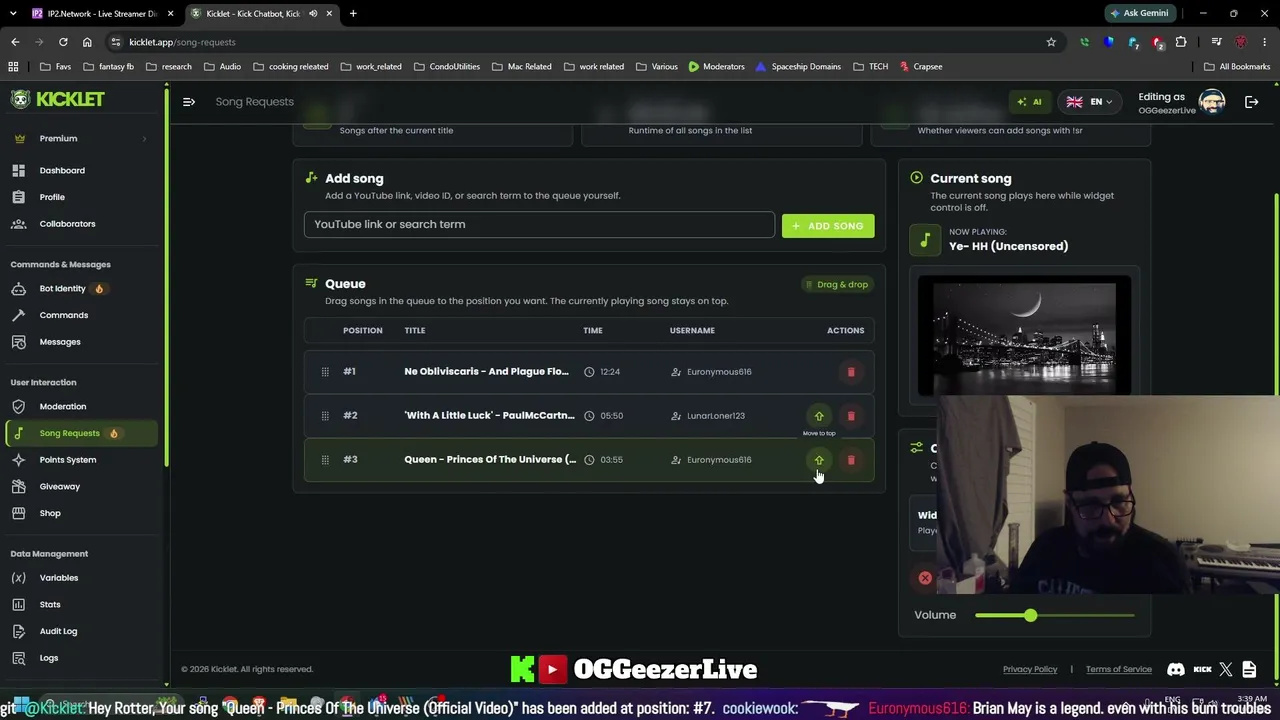Click the OGGeezerLive profile avatar
This screenshot has width=1280, height=720.
pos(1212,102)
